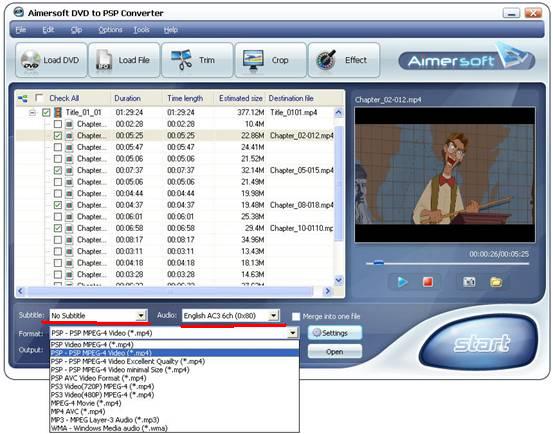Click destination file Chapter_08-018.mp4

[302, 205]
